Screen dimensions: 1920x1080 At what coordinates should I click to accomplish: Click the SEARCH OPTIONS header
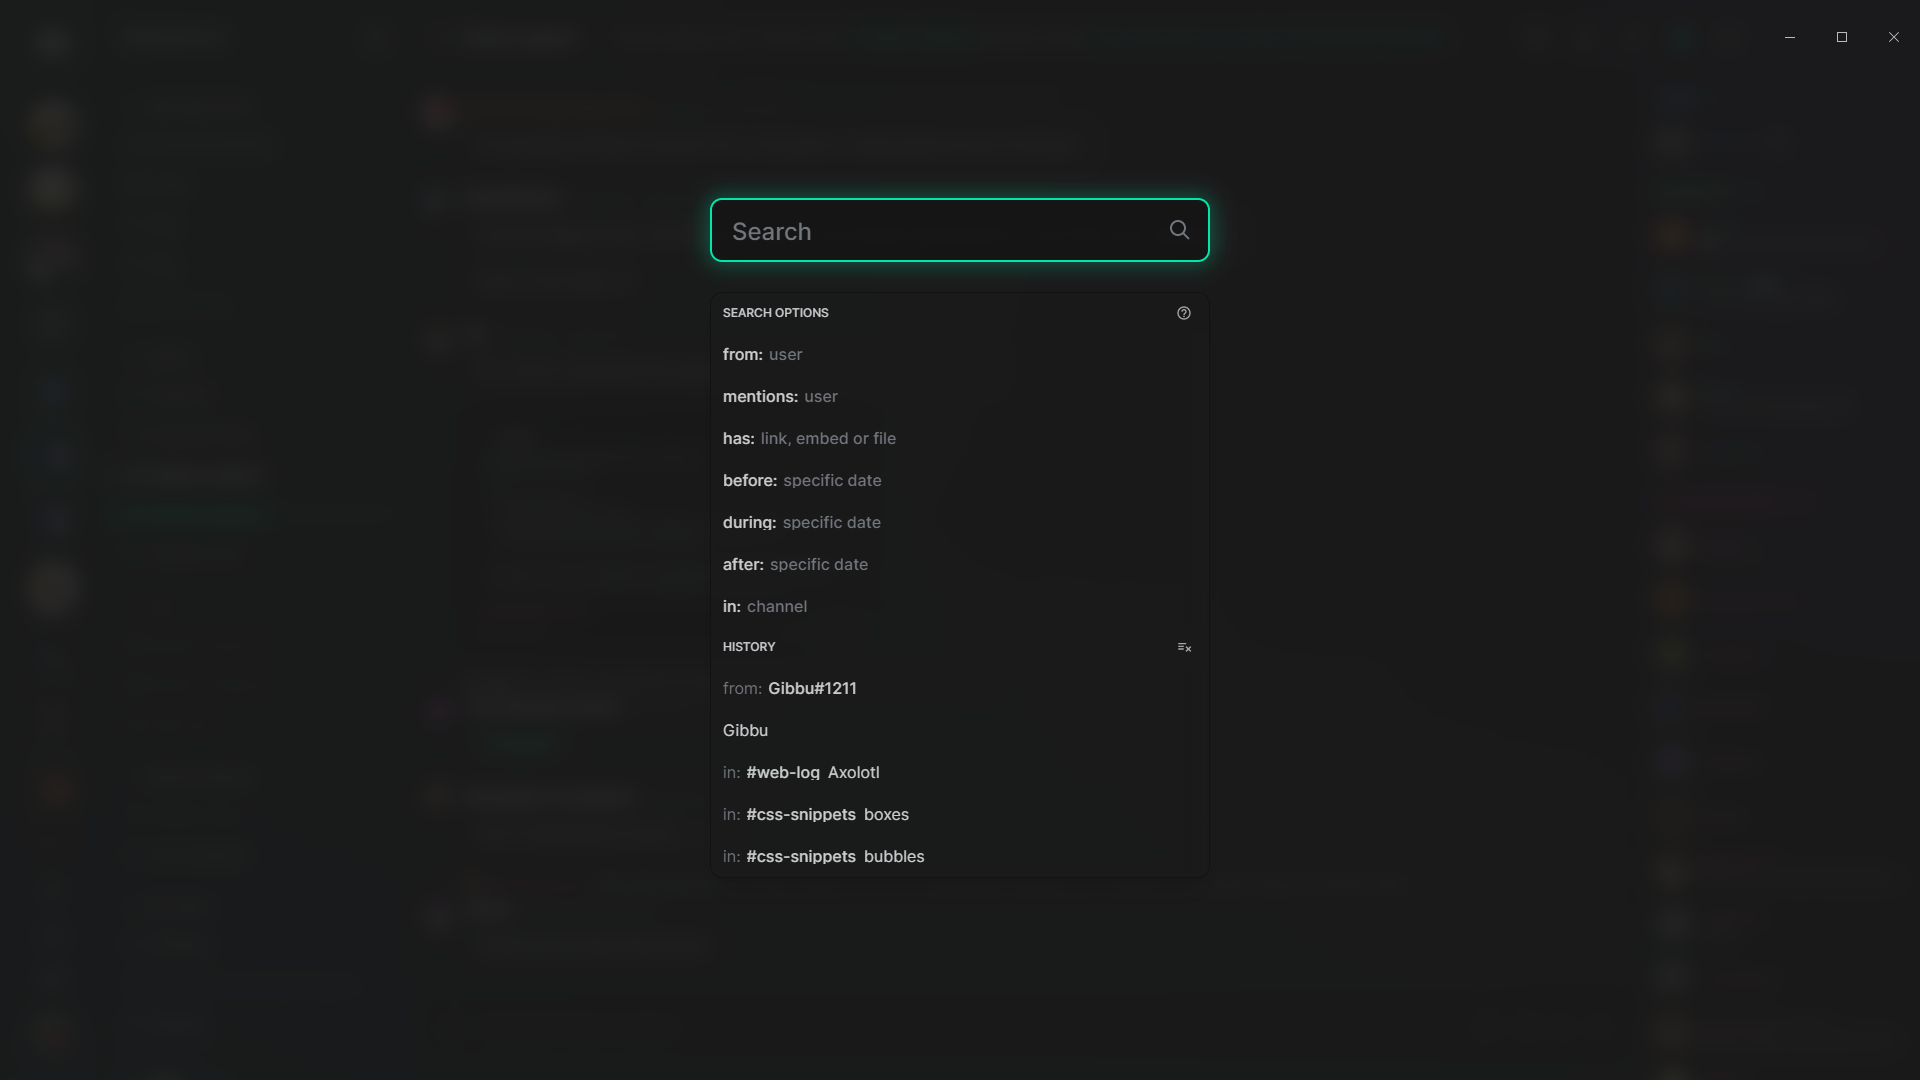pos(775,313)
